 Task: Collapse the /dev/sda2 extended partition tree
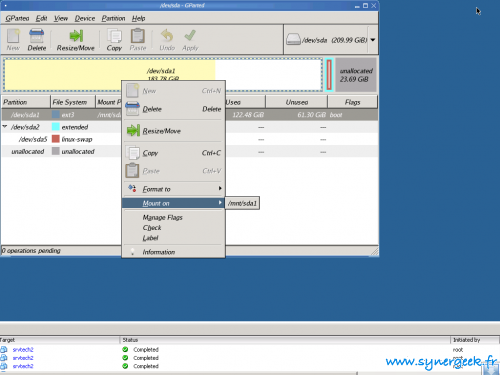coord(5,127)
